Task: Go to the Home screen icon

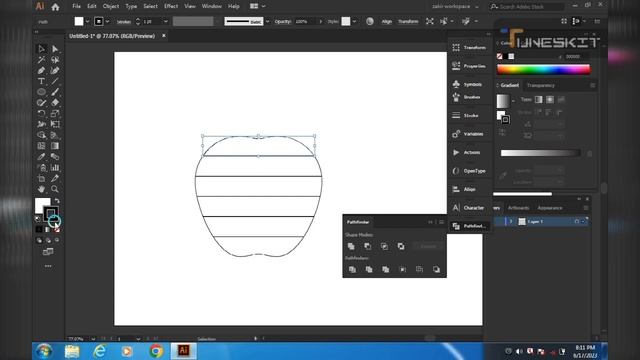Action: tap(55, 7)
